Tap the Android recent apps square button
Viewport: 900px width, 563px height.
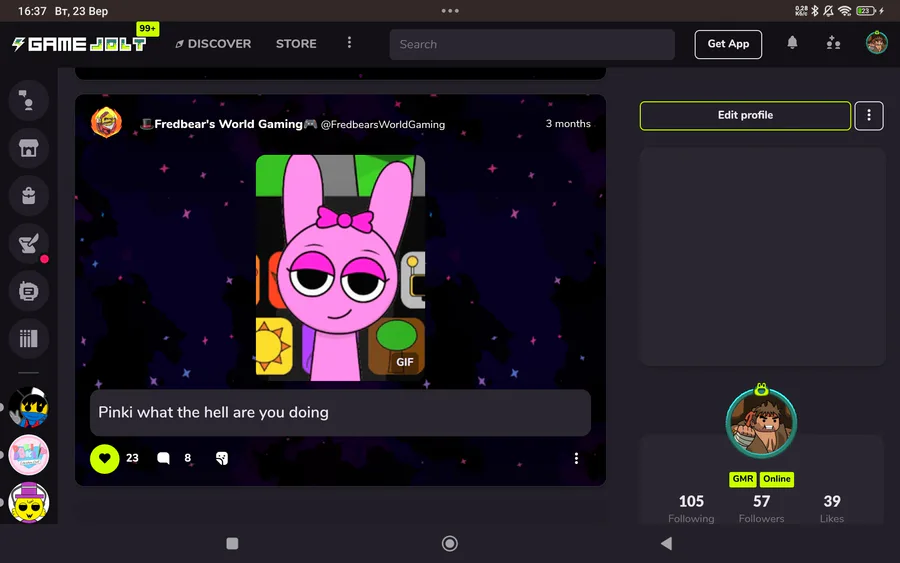click(232, 543)
